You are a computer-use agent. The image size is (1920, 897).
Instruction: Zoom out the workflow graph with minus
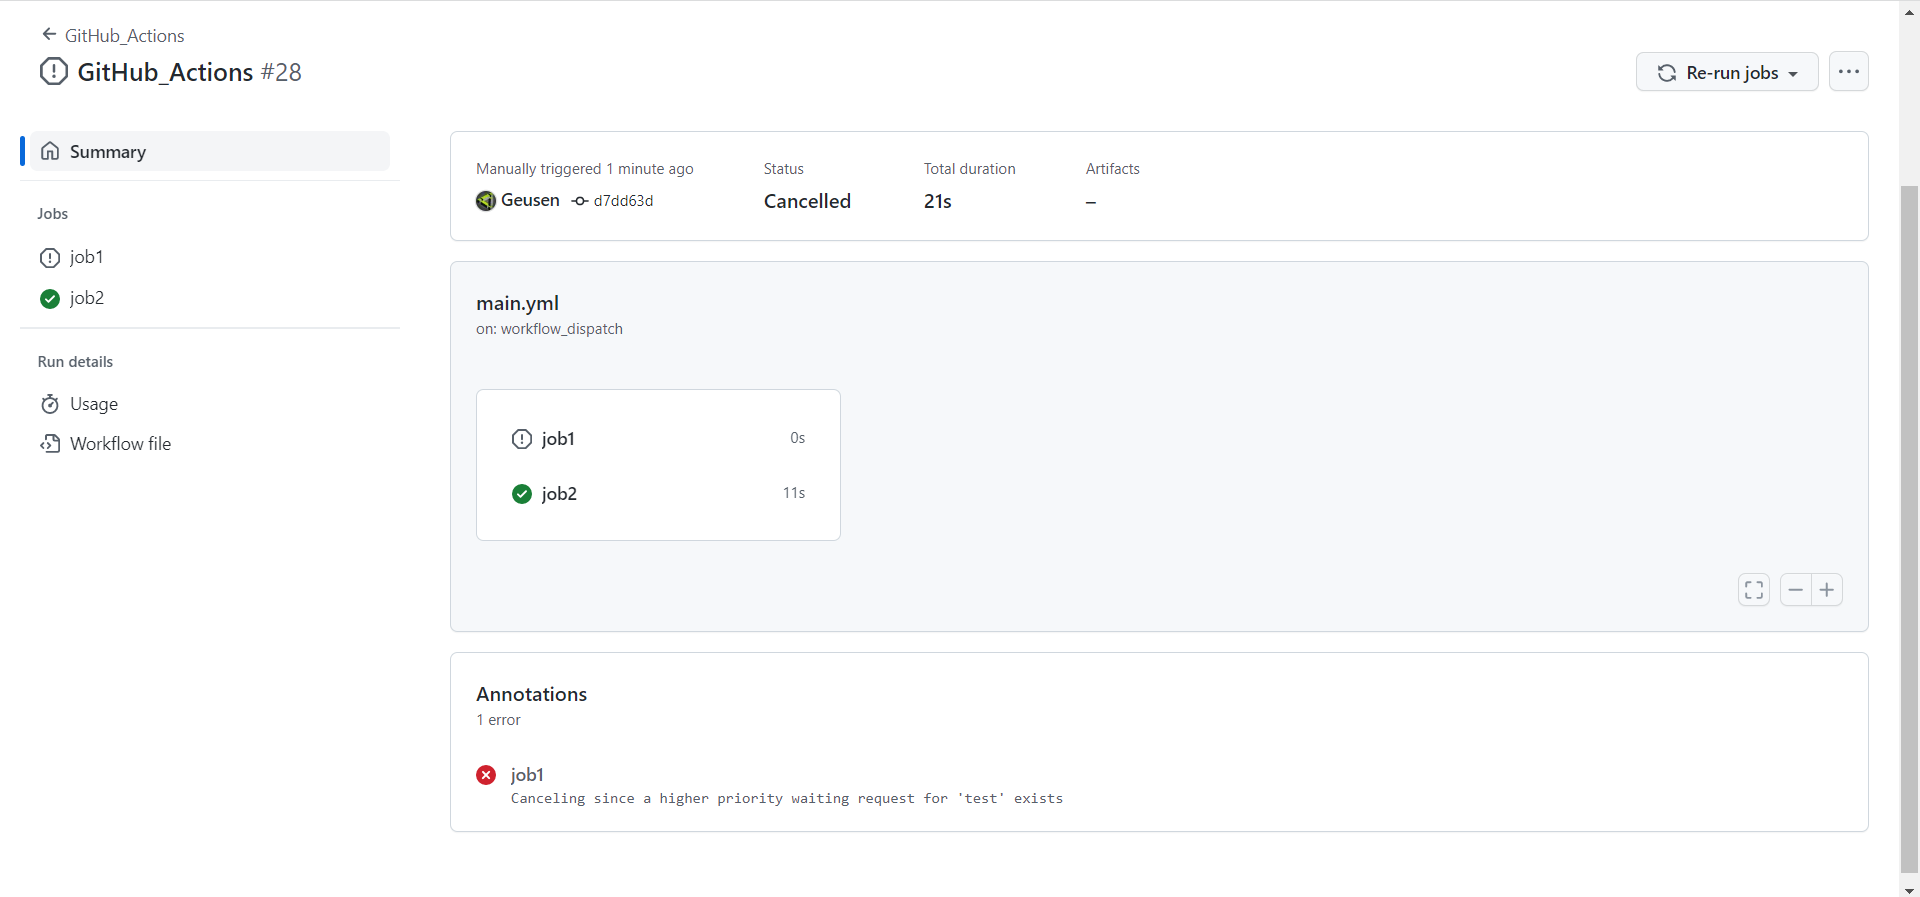(x=1796, y=590)
